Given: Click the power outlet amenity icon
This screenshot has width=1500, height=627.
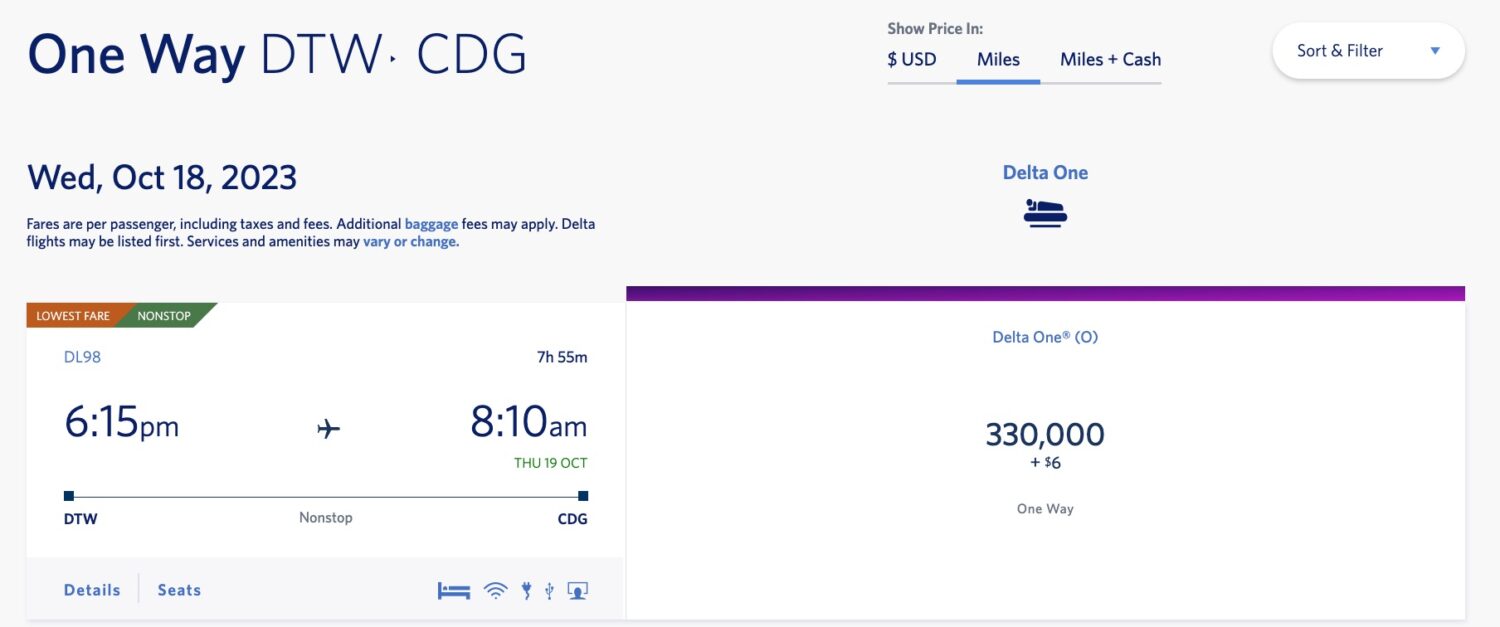Looking at the screenshot, I should pyautogui.click(x=524, y=590).
